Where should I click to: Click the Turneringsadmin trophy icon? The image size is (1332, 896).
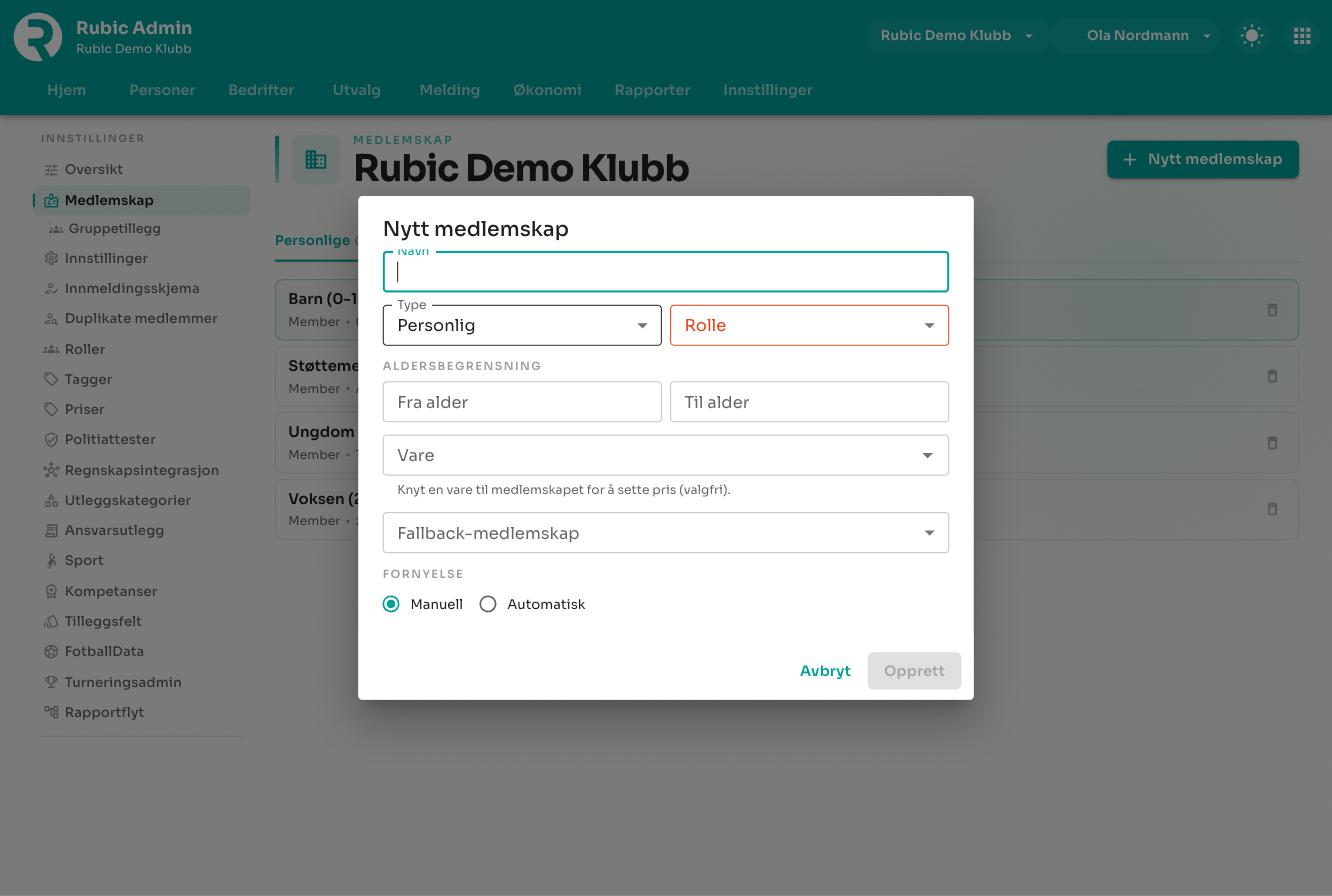51,682
